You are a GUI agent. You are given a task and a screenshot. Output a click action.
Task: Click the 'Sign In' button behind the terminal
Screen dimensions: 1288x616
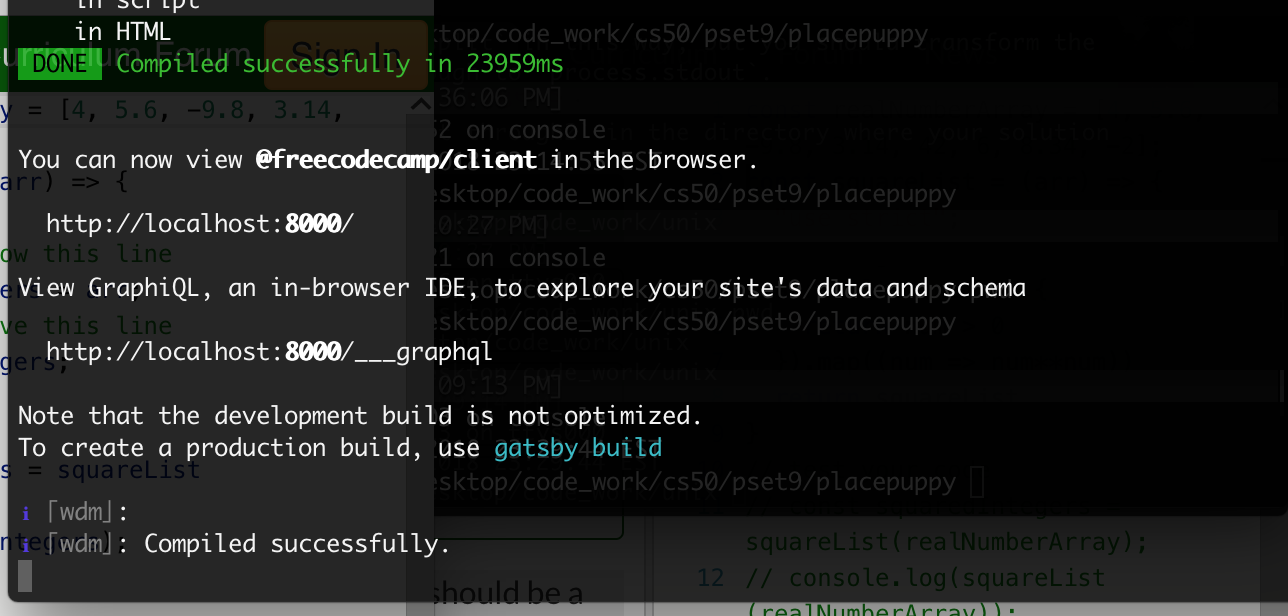pyautogui.click(x=345, y=55)
